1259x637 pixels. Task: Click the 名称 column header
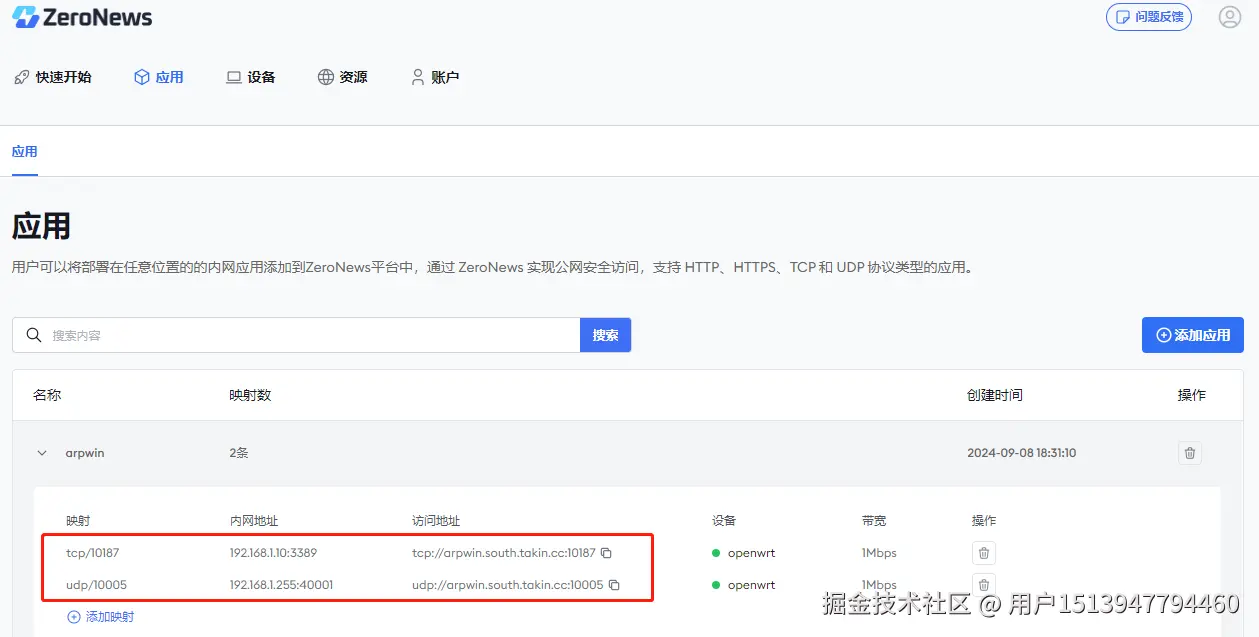pos(47,395)
